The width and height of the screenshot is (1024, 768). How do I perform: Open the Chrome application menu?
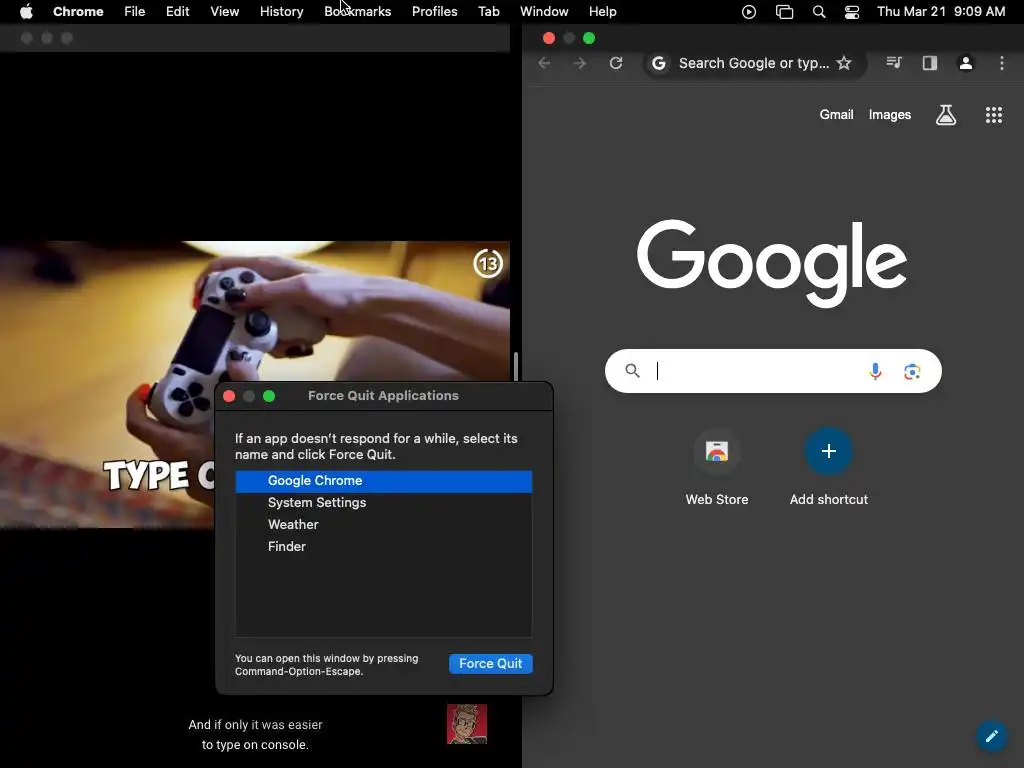(x=78, y=11)
